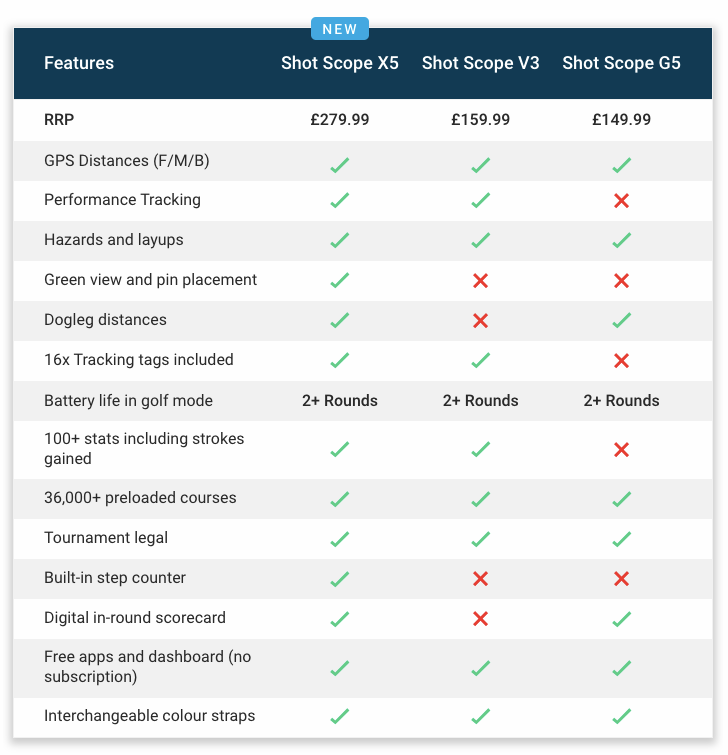Click the V3 red cross for Digital in-round scorecard
The image size is (728, 755).
pos(480,618)
